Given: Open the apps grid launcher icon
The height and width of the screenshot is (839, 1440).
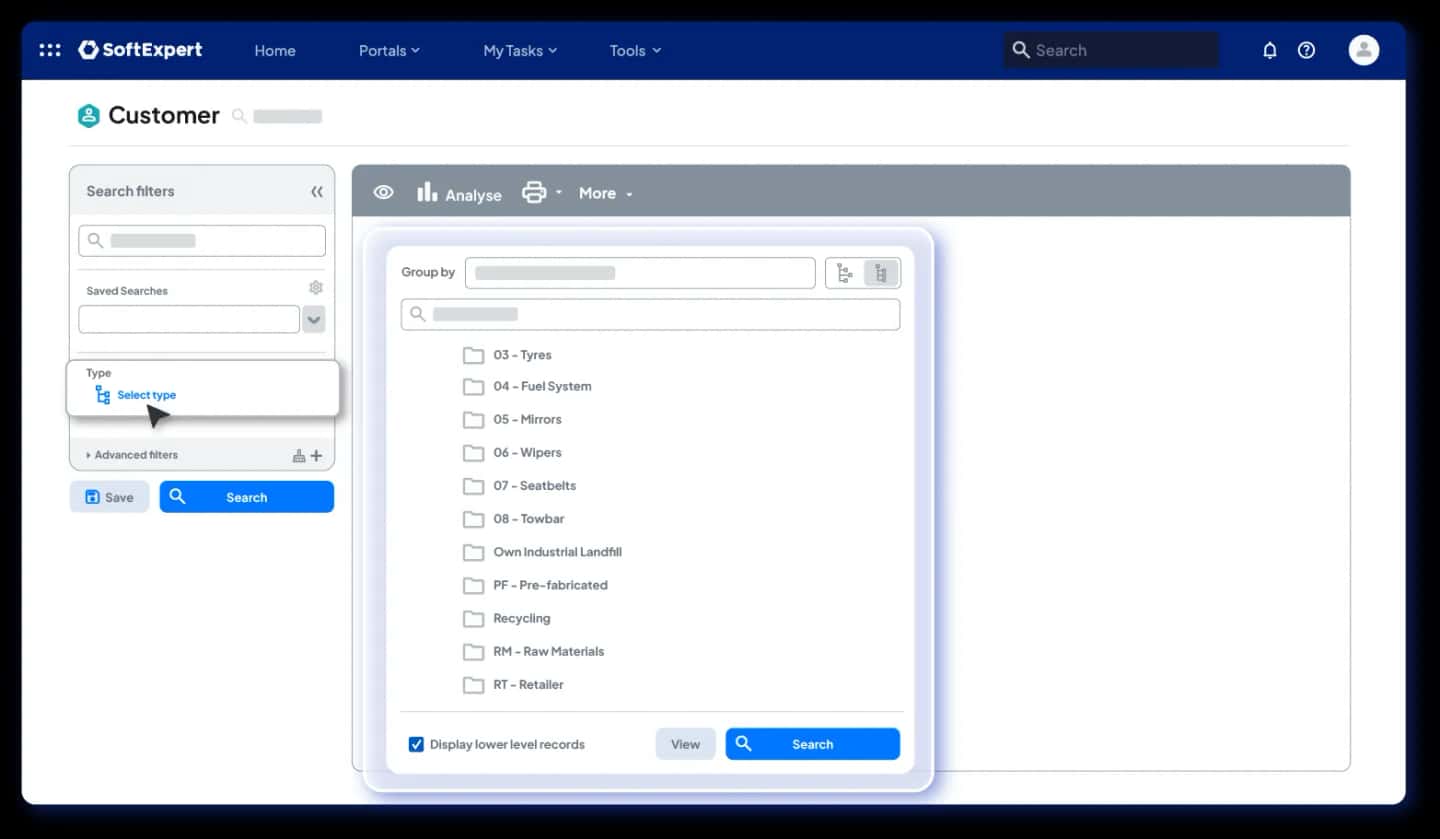Looking at the screenshot, I should (x=50, y=50).
